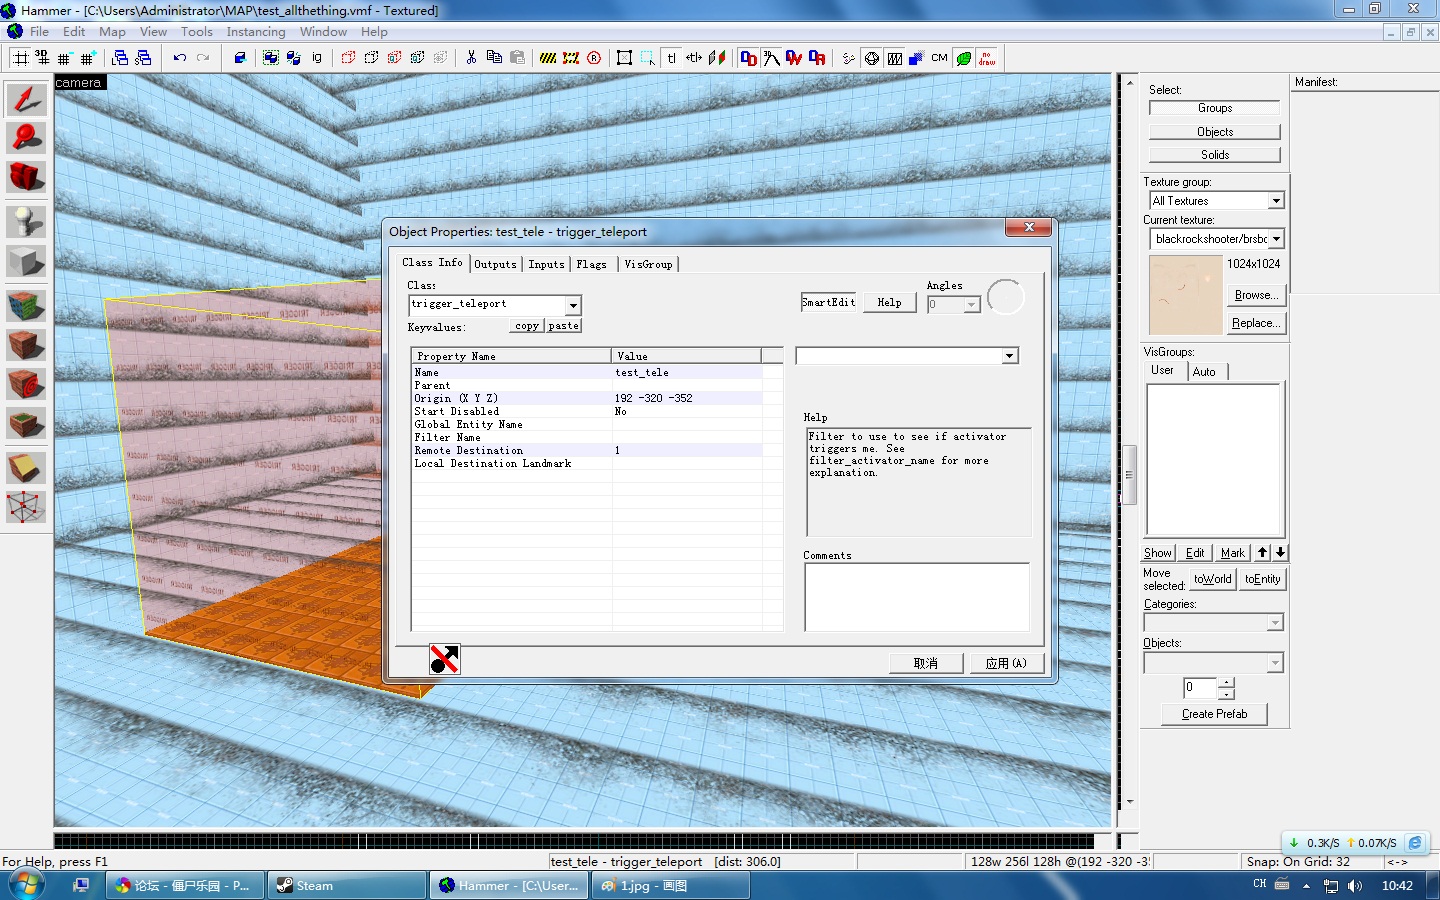
Task: Click the Windows Start button
Action: tap(27, 884)
